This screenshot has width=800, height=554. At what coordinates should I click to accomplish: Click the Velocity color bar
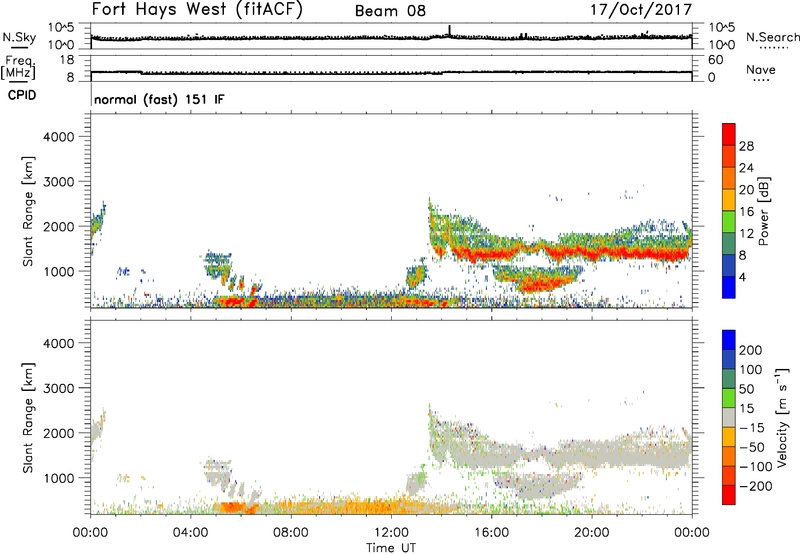729,417
